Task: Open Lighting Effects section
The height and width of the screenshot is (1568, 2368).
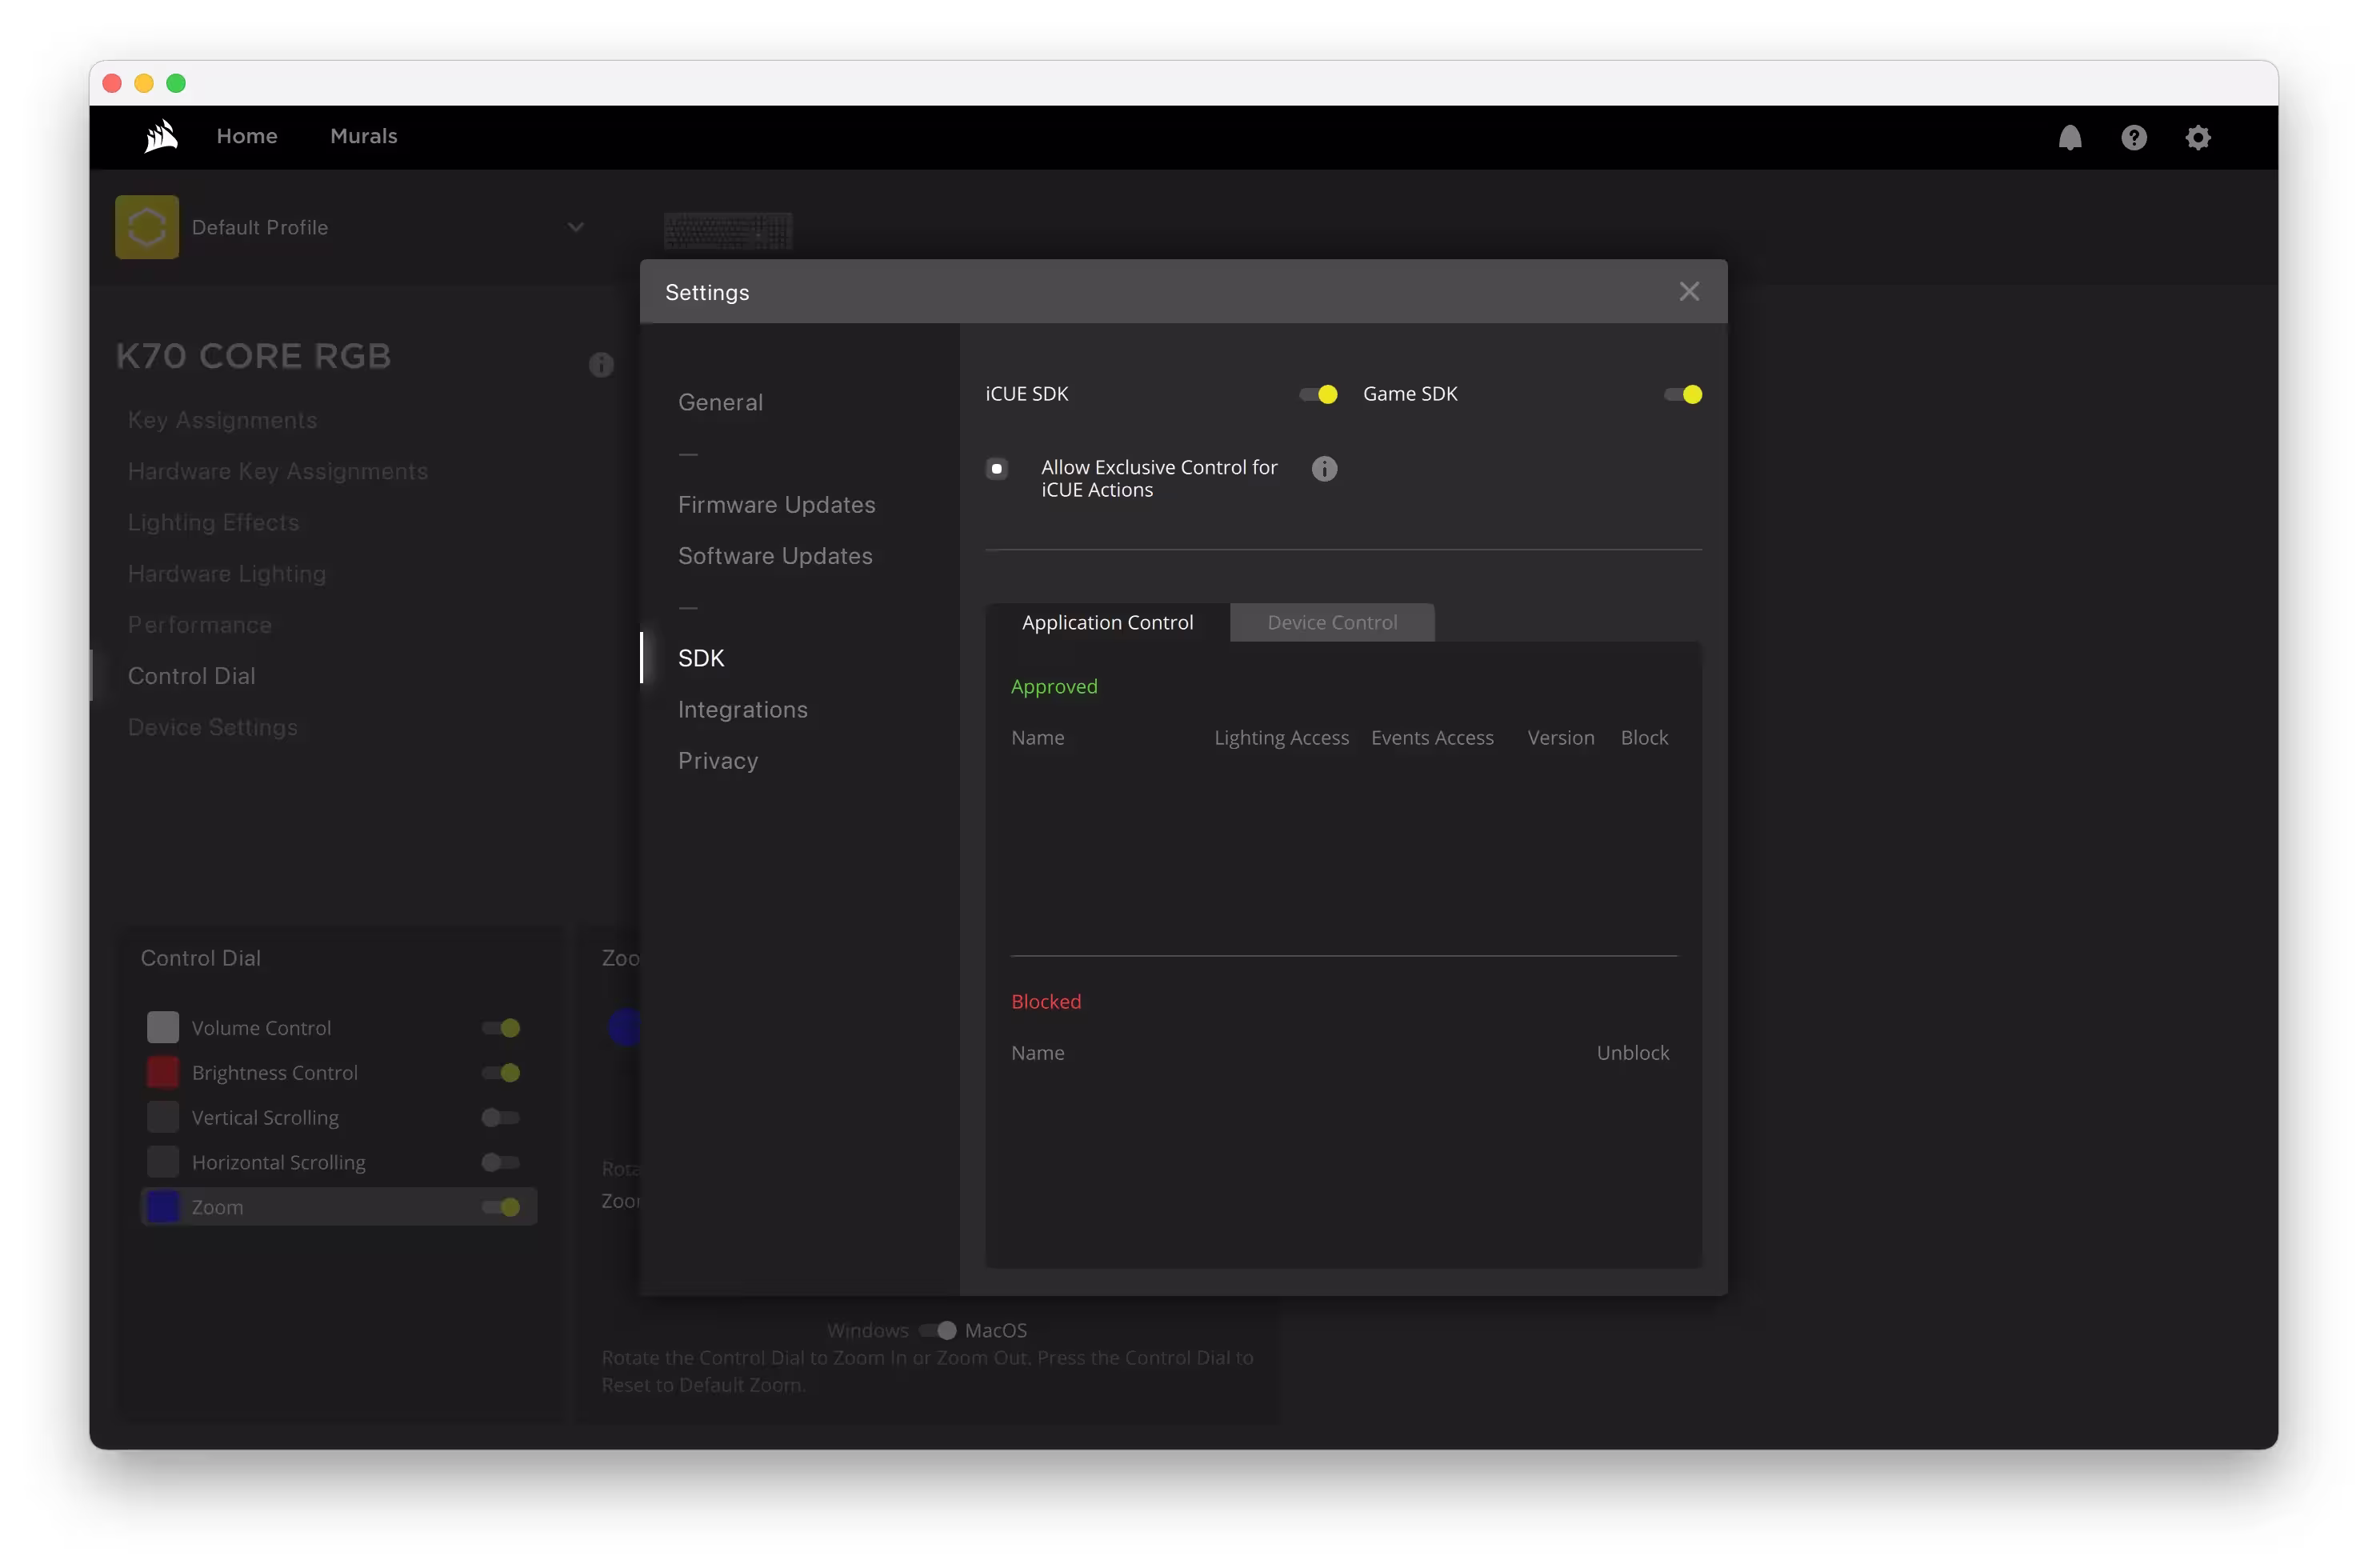Action: pos(213,522)
